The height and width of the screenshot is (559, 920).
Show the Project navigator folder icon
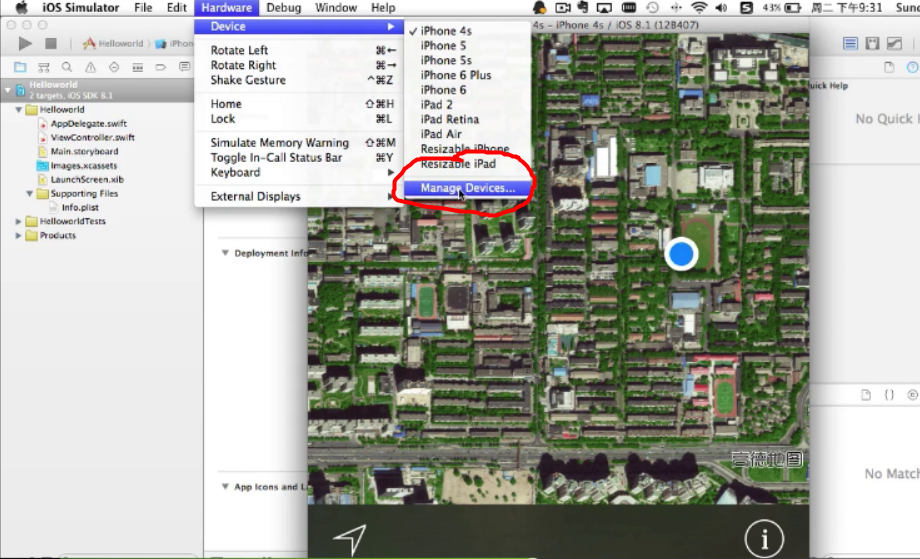click(20, 67)
